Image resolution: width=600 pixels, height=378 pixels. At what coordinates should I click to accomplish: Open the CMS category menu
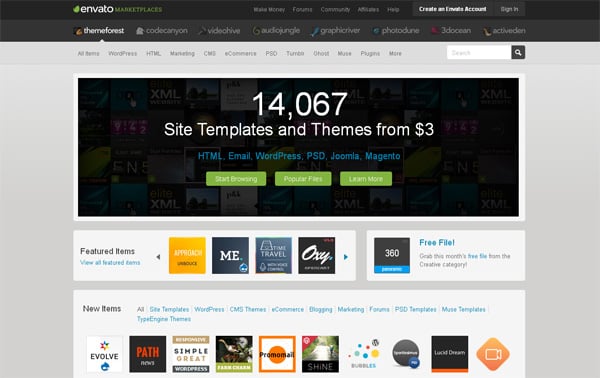tap(210, 54)
